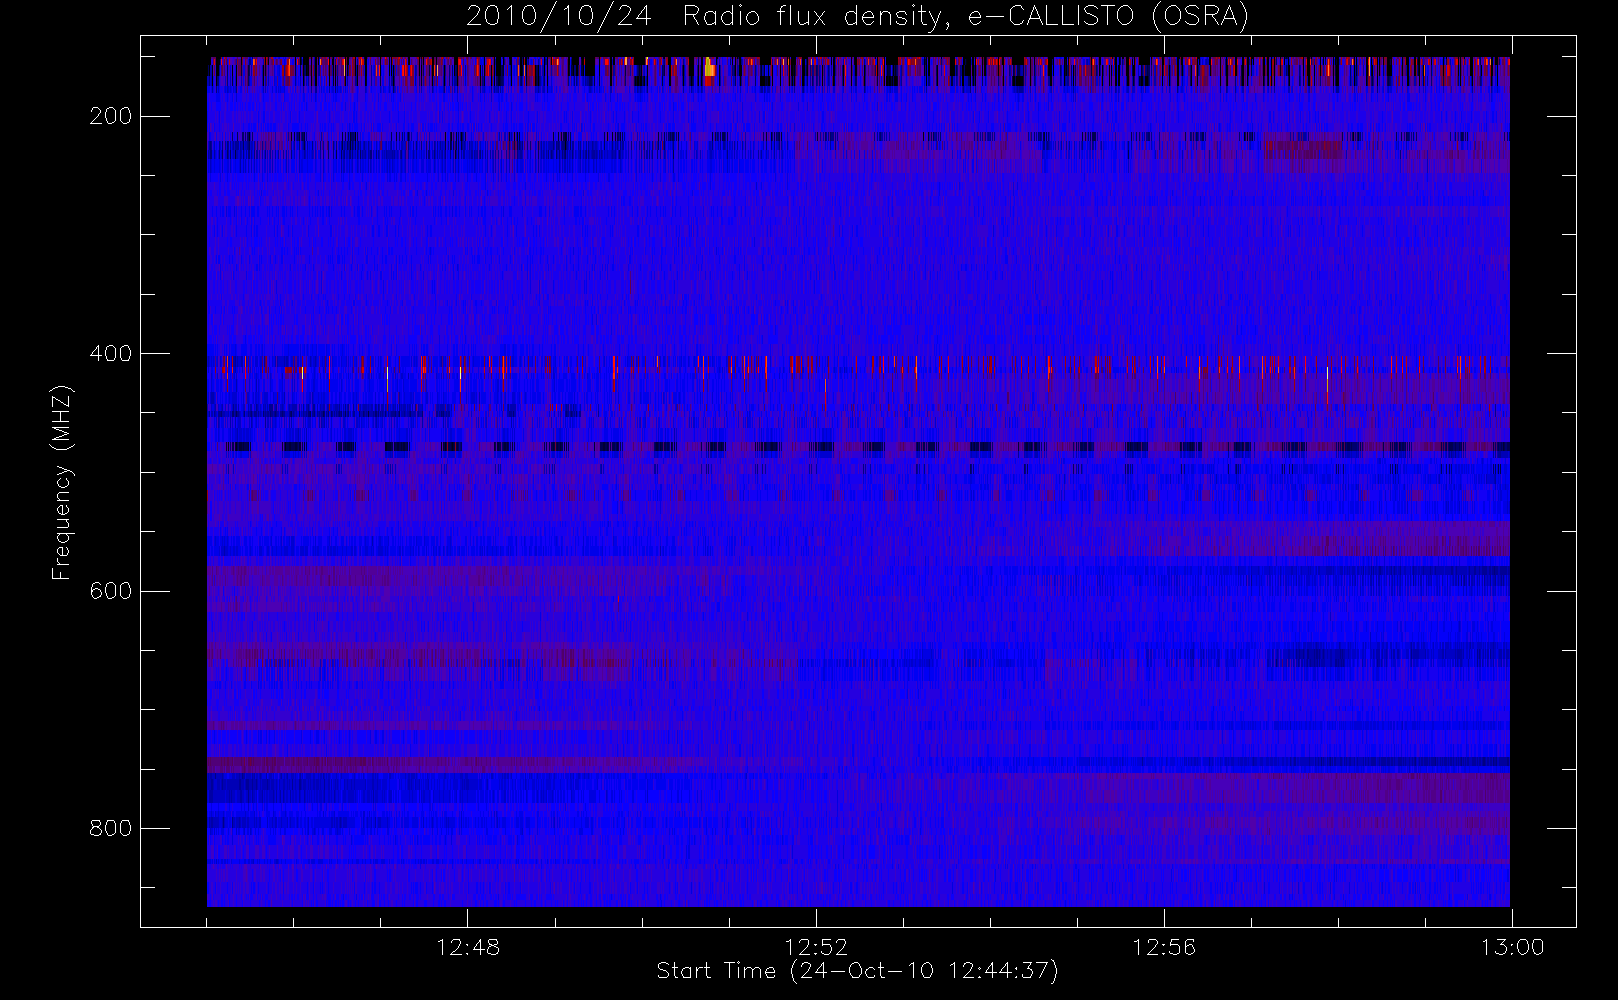The width and height of the screenshot is (1618, 1000).
Task: Select the '800' frequency axis label
Action: tap(110, 828)
